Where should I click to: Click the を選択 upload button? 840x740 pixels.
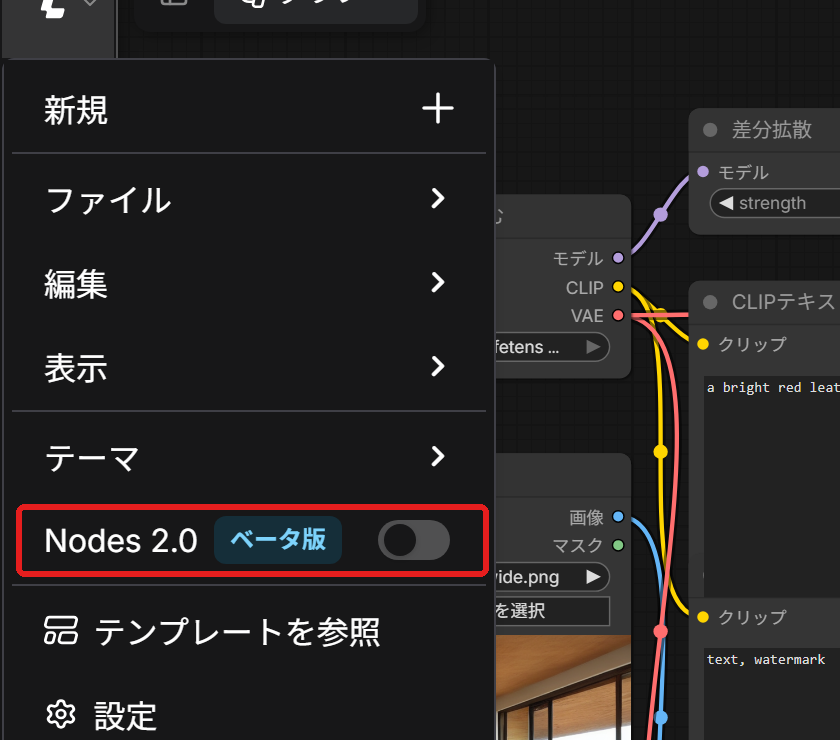click(x=552, y=611)
